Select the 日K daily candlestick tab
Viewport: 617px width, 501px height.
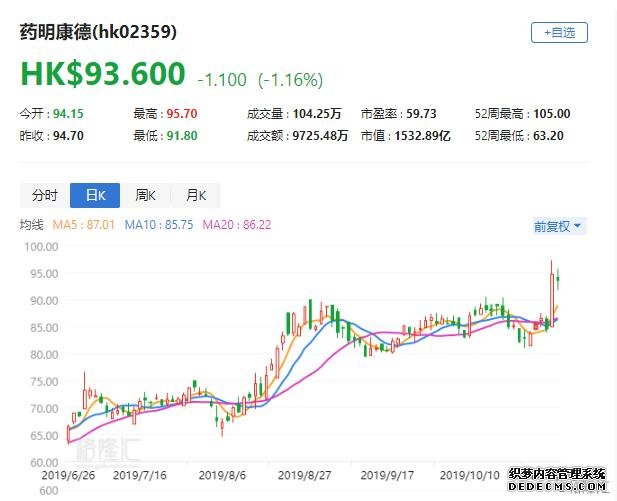95,195
